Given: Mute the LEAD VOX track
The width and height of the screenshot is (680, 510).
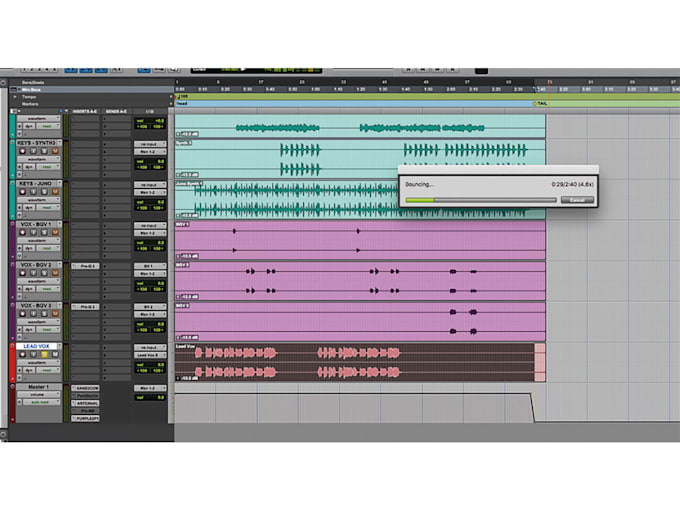Looking at the screenshot, I should pyautogui.click(x=55, y=354).
